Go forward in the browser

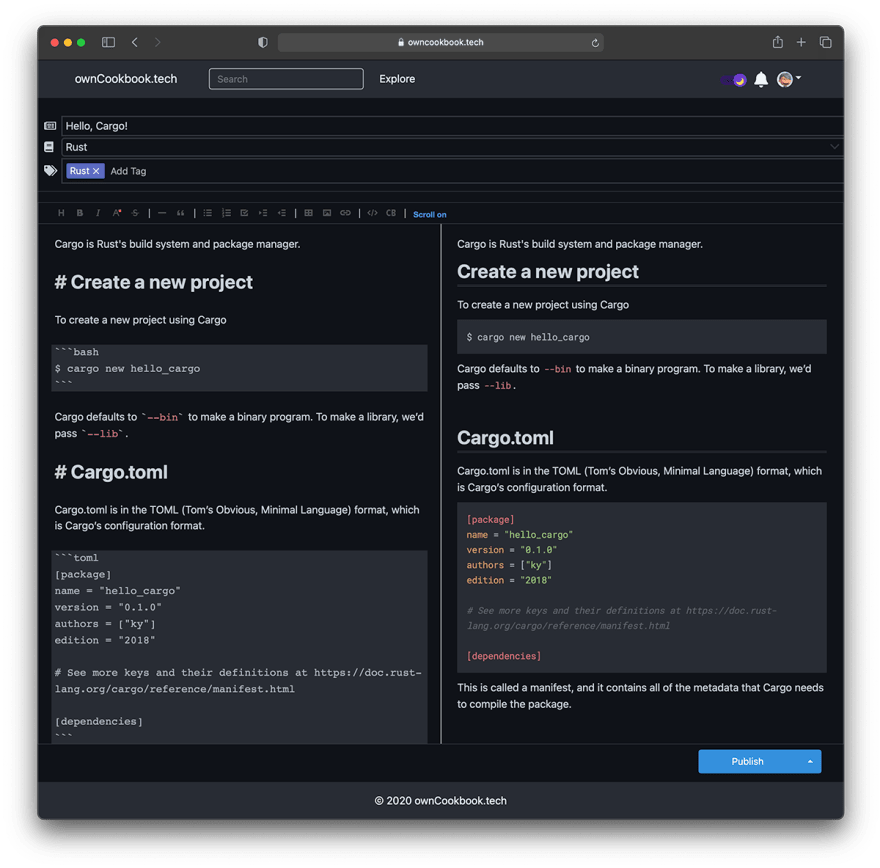tap(158, 42)
